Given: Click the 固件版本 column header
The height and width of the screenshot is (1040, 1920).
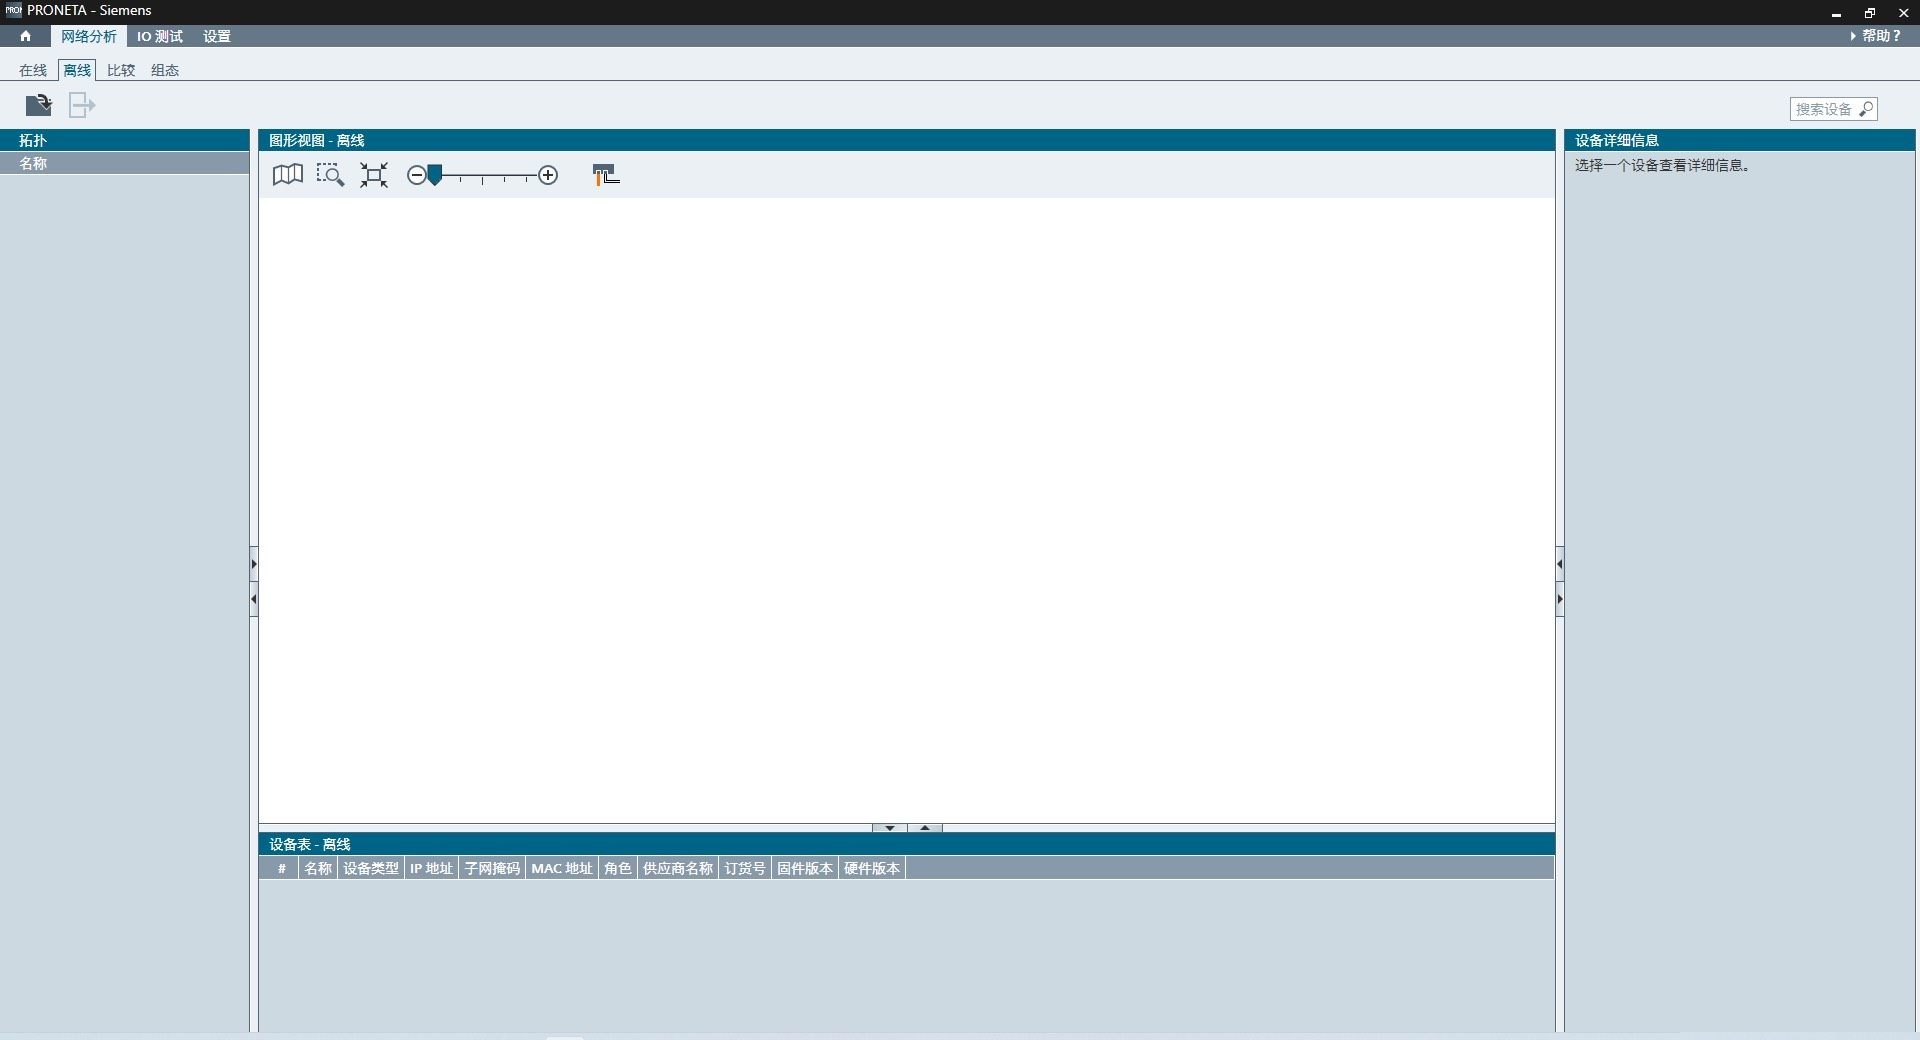Looking at the screenshot, I should tap(805, 868).
